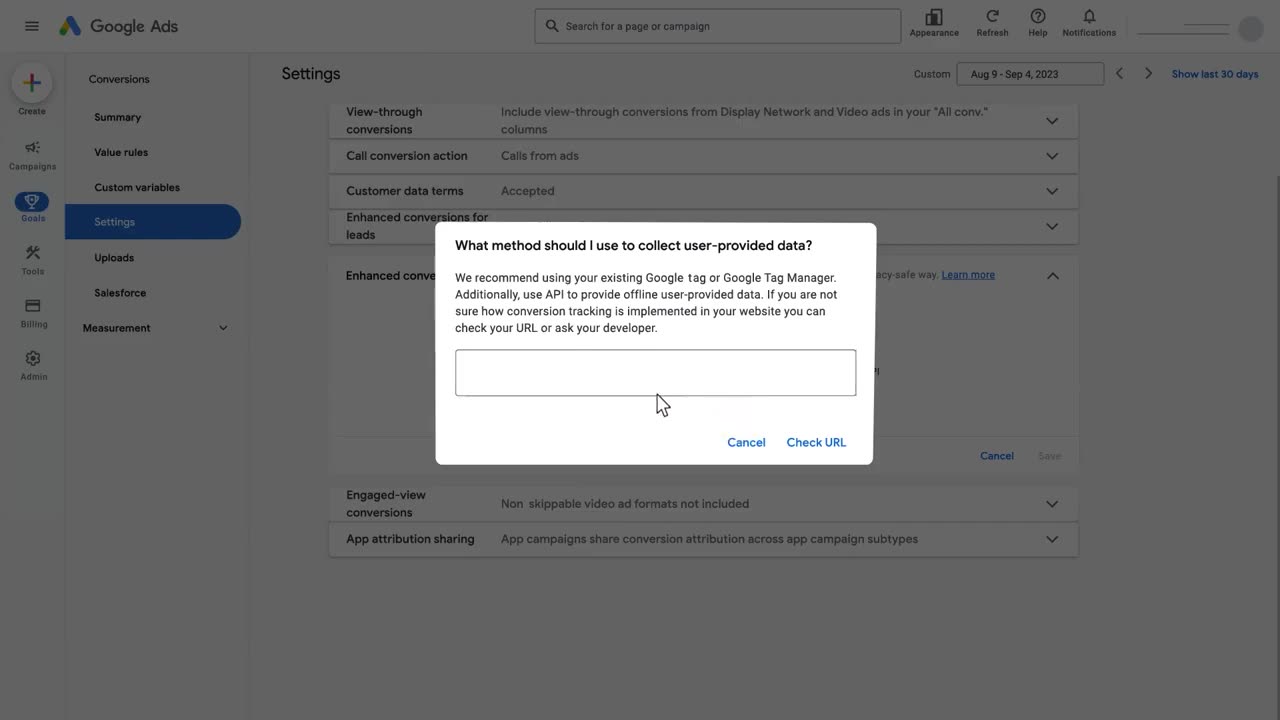Expand Engaged-view conversions section

coord(1052,504)
